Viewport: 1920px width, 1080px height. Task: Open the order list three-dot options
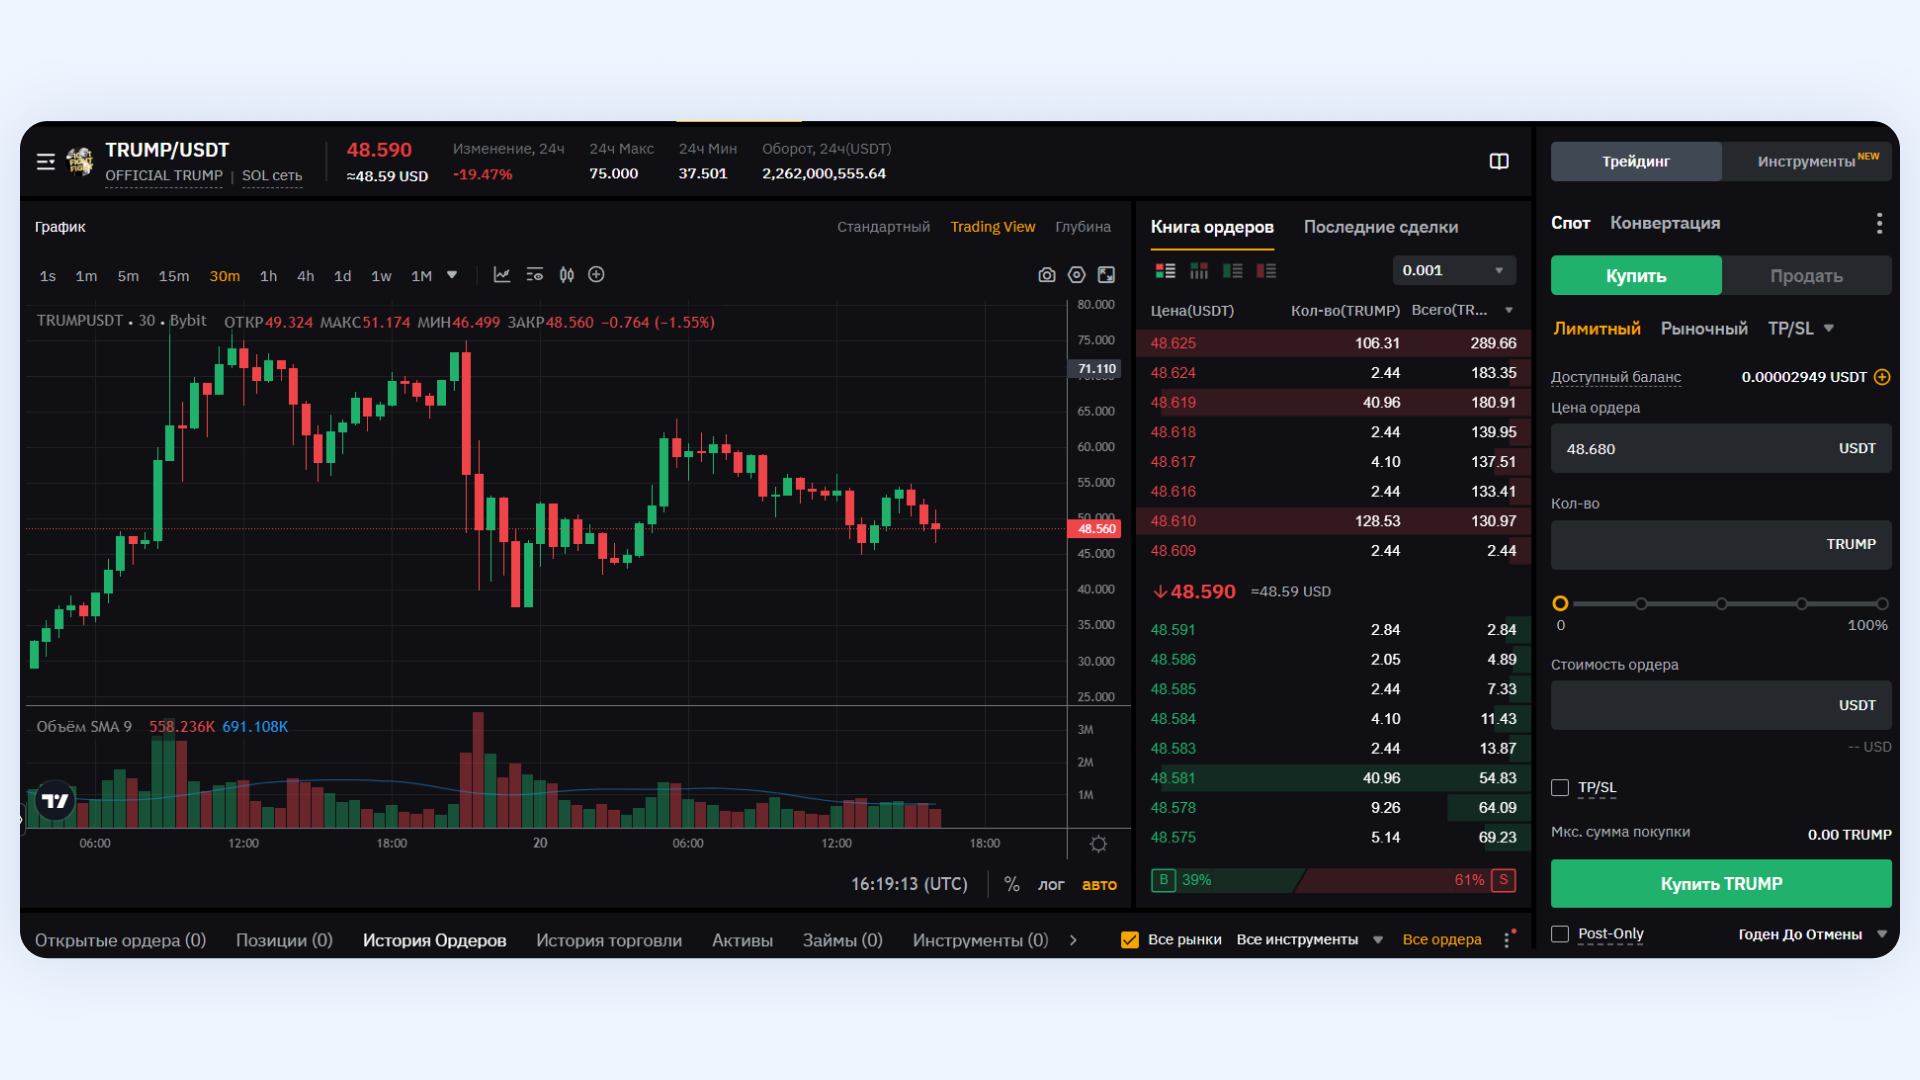[x=1508, y=939]
